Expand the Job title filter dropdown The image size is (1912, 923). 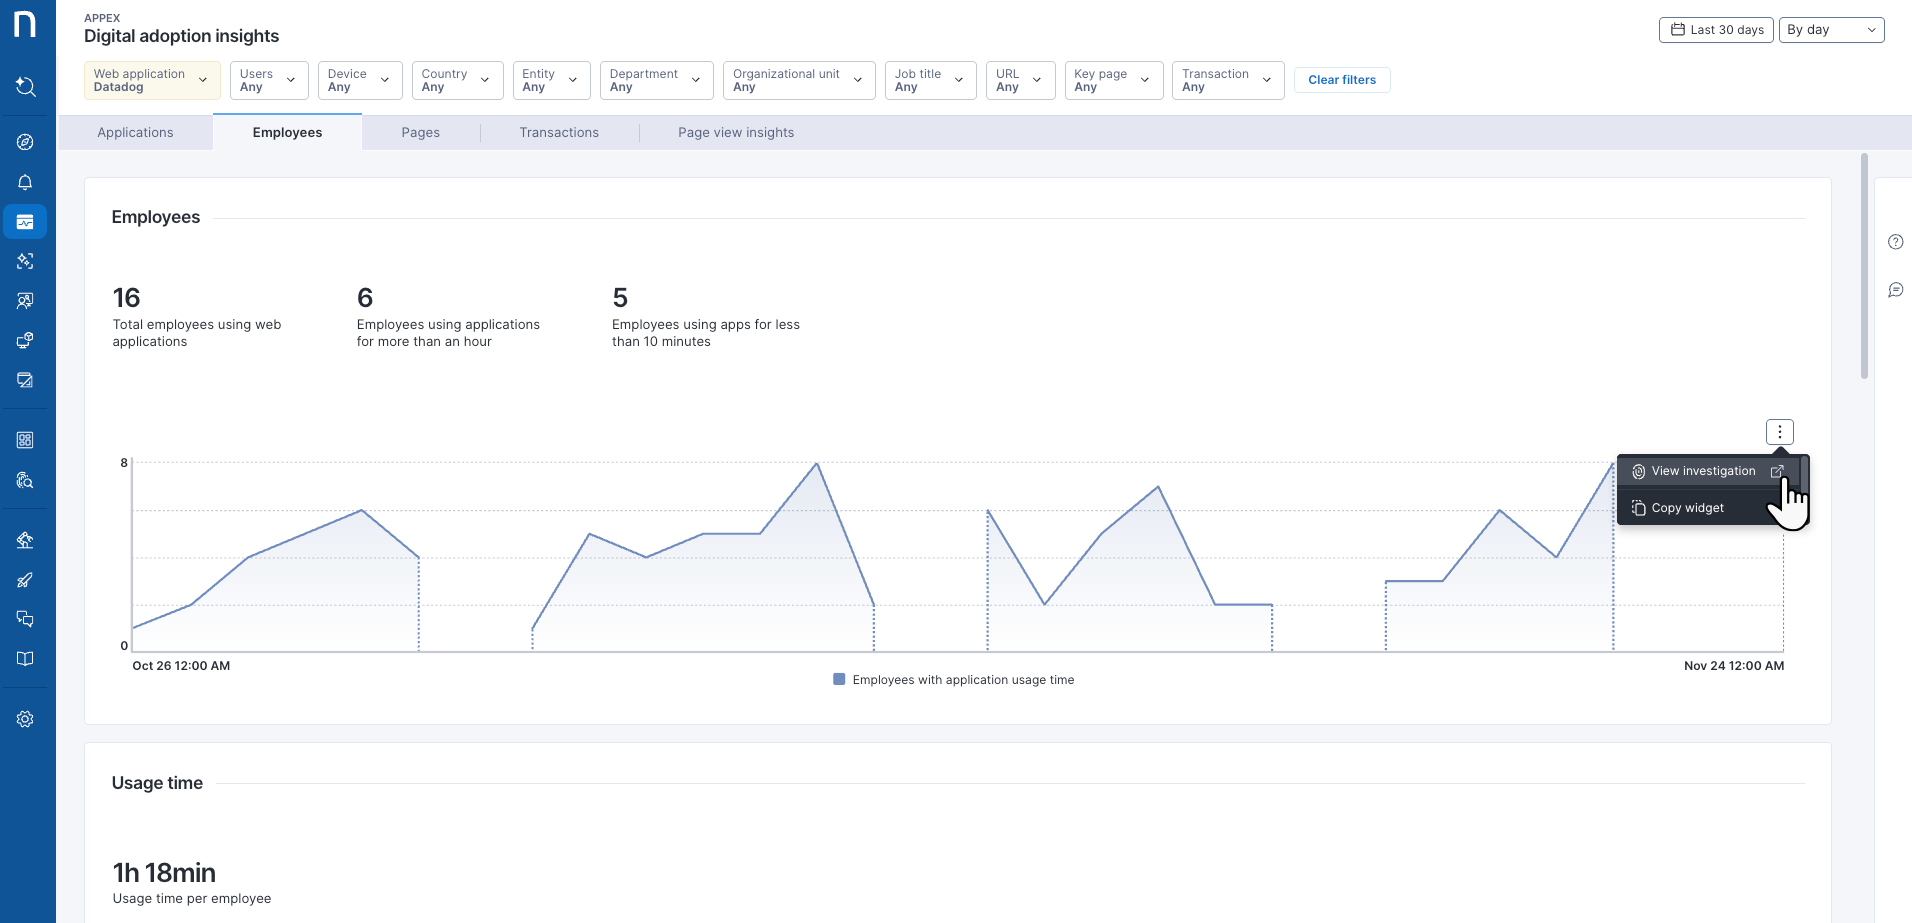(929, 80)
